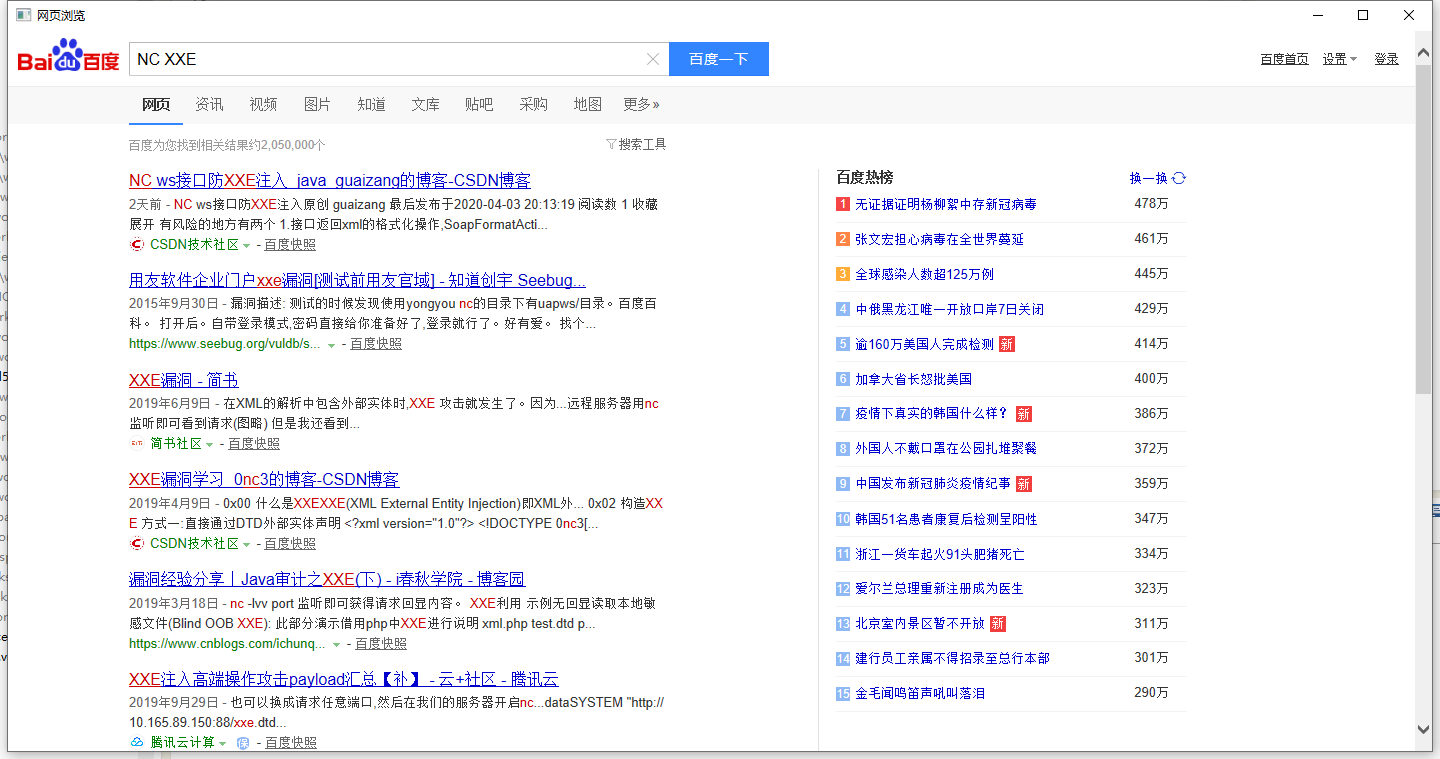
Task: Click the CSDN icon under NC ws接口防XXE注入 result
Action: click(137, 244)
